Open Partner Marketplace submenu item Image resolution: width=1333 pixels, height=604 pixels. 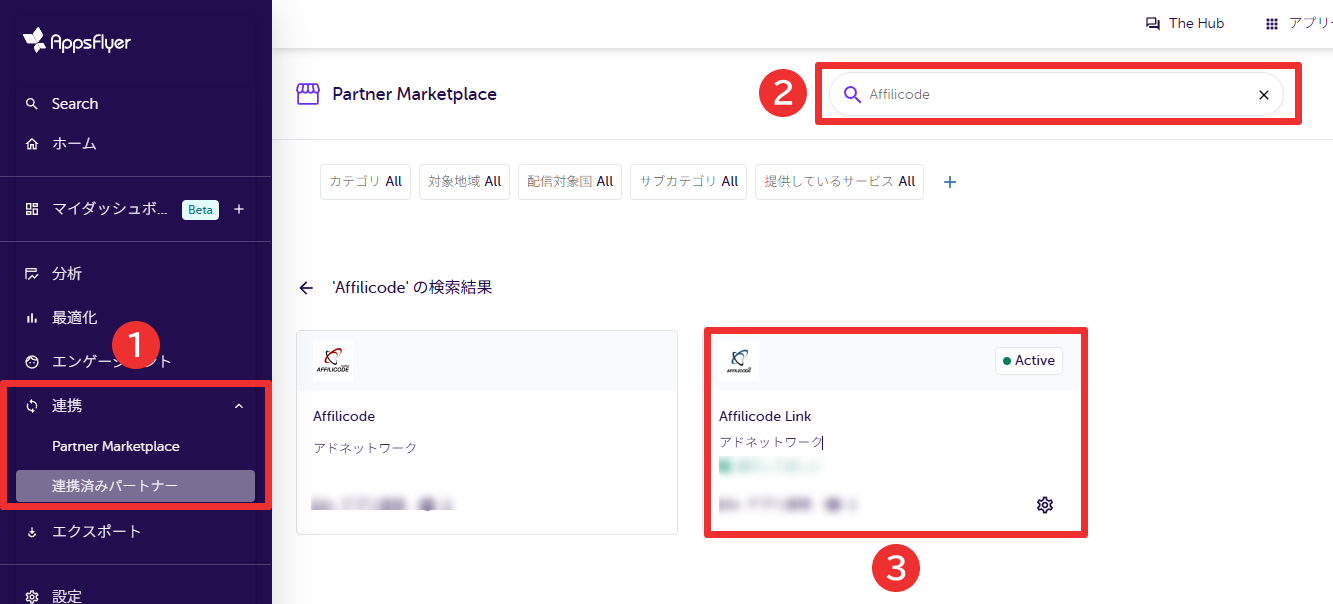click(116, 446)
